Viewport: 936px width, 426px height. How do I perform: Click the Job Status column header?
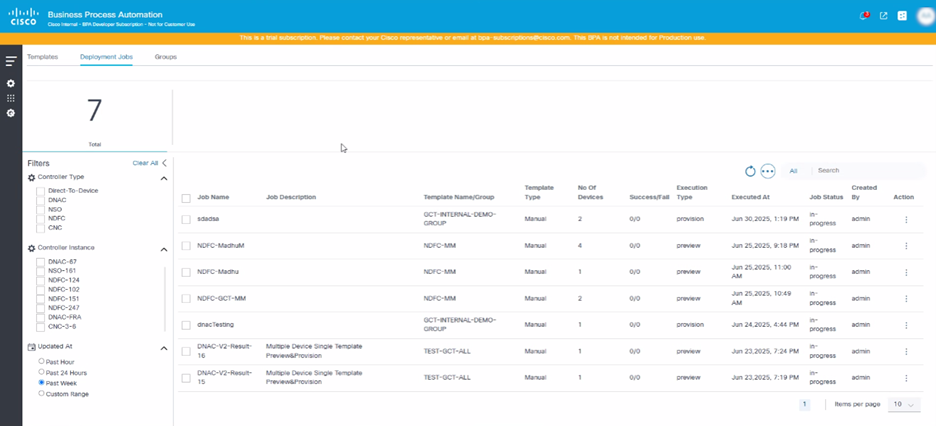[x=826, y=197]
